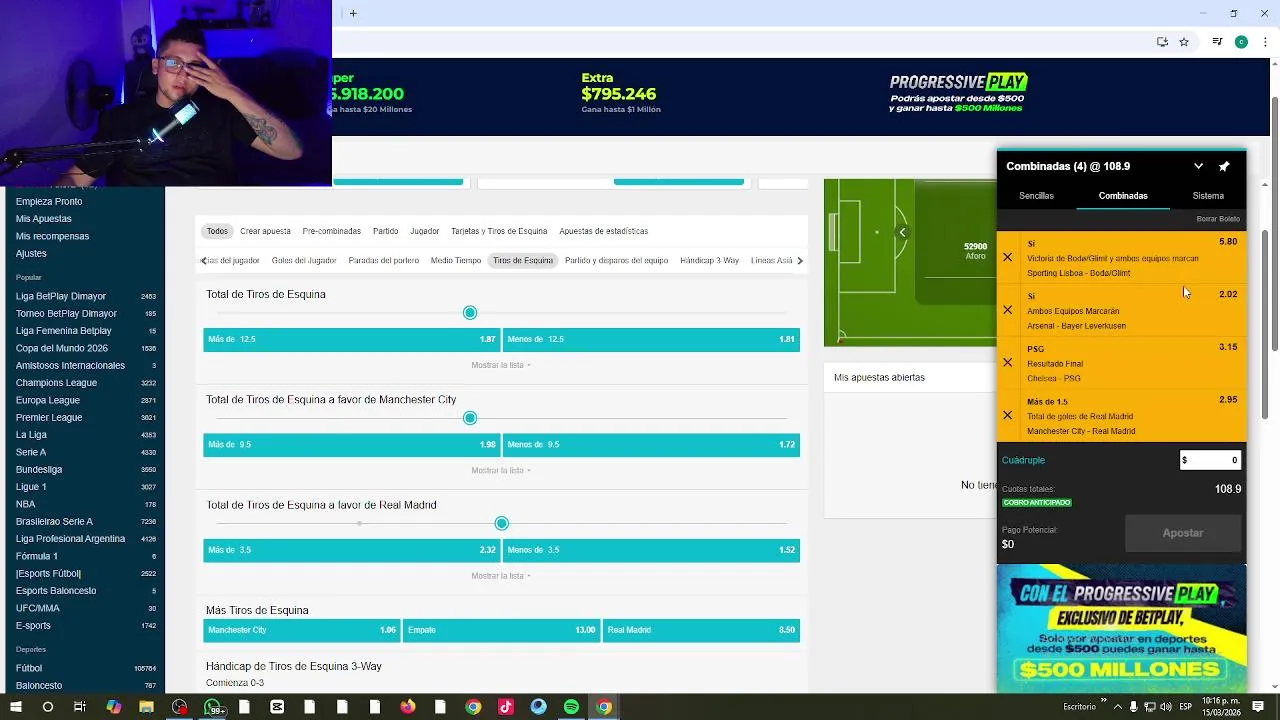Open the Windows notification center icon
Screen dimensions: 1280x720
pos(1260,707)
